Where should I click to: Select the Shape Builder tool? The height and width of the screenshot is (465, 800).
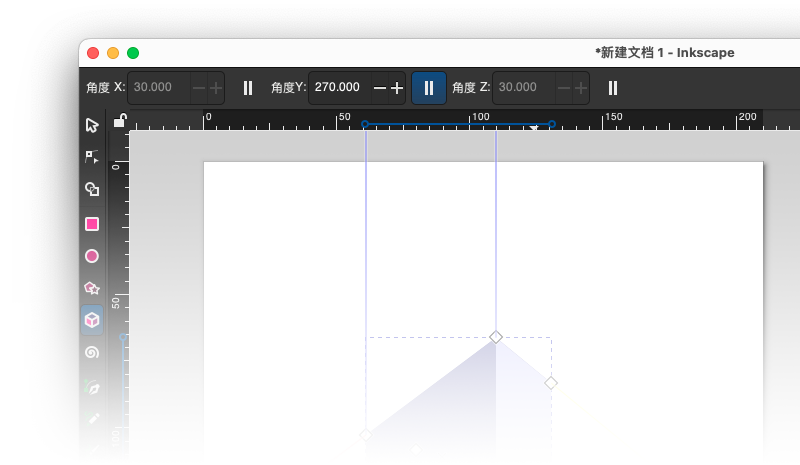coord(92,189)
